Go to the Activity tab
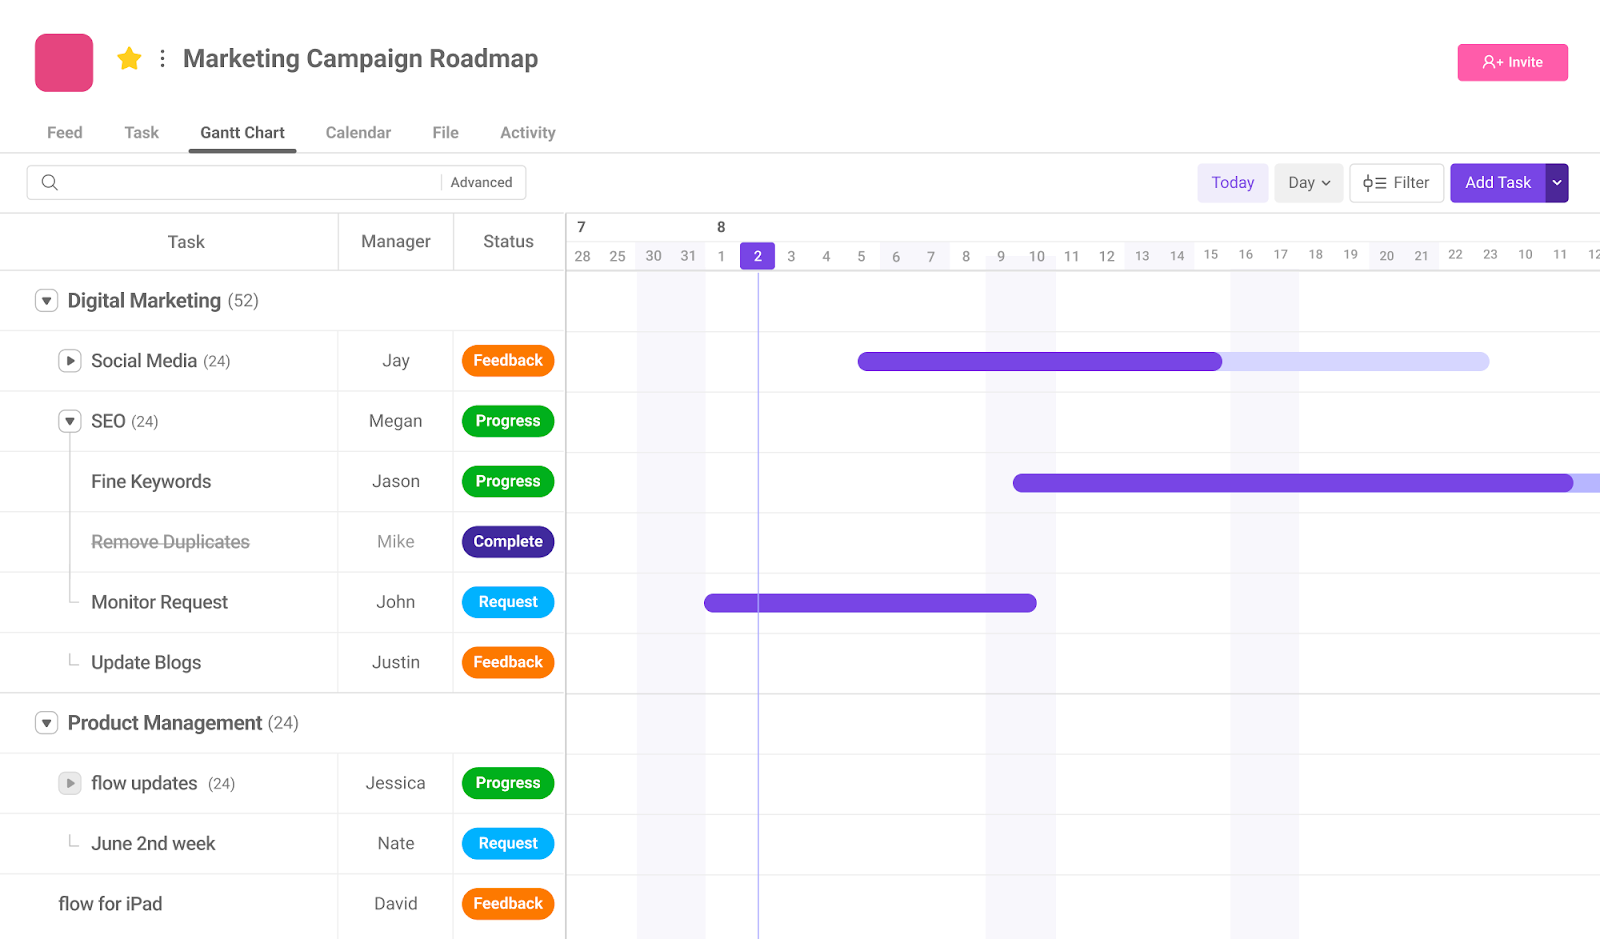 pos(527,133)
